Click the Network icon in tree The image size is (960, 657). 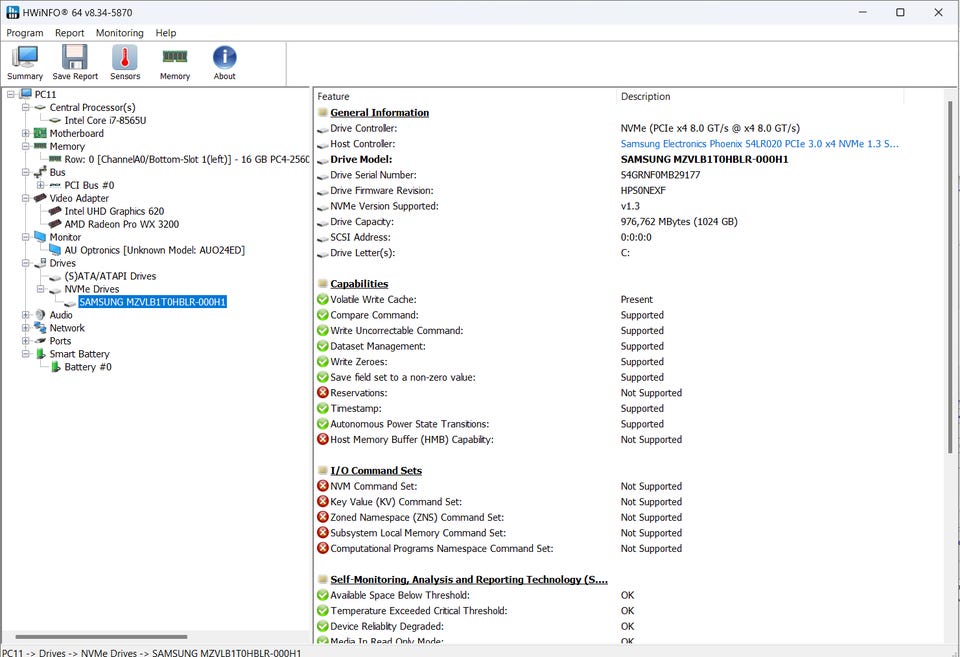coord(40,328)
